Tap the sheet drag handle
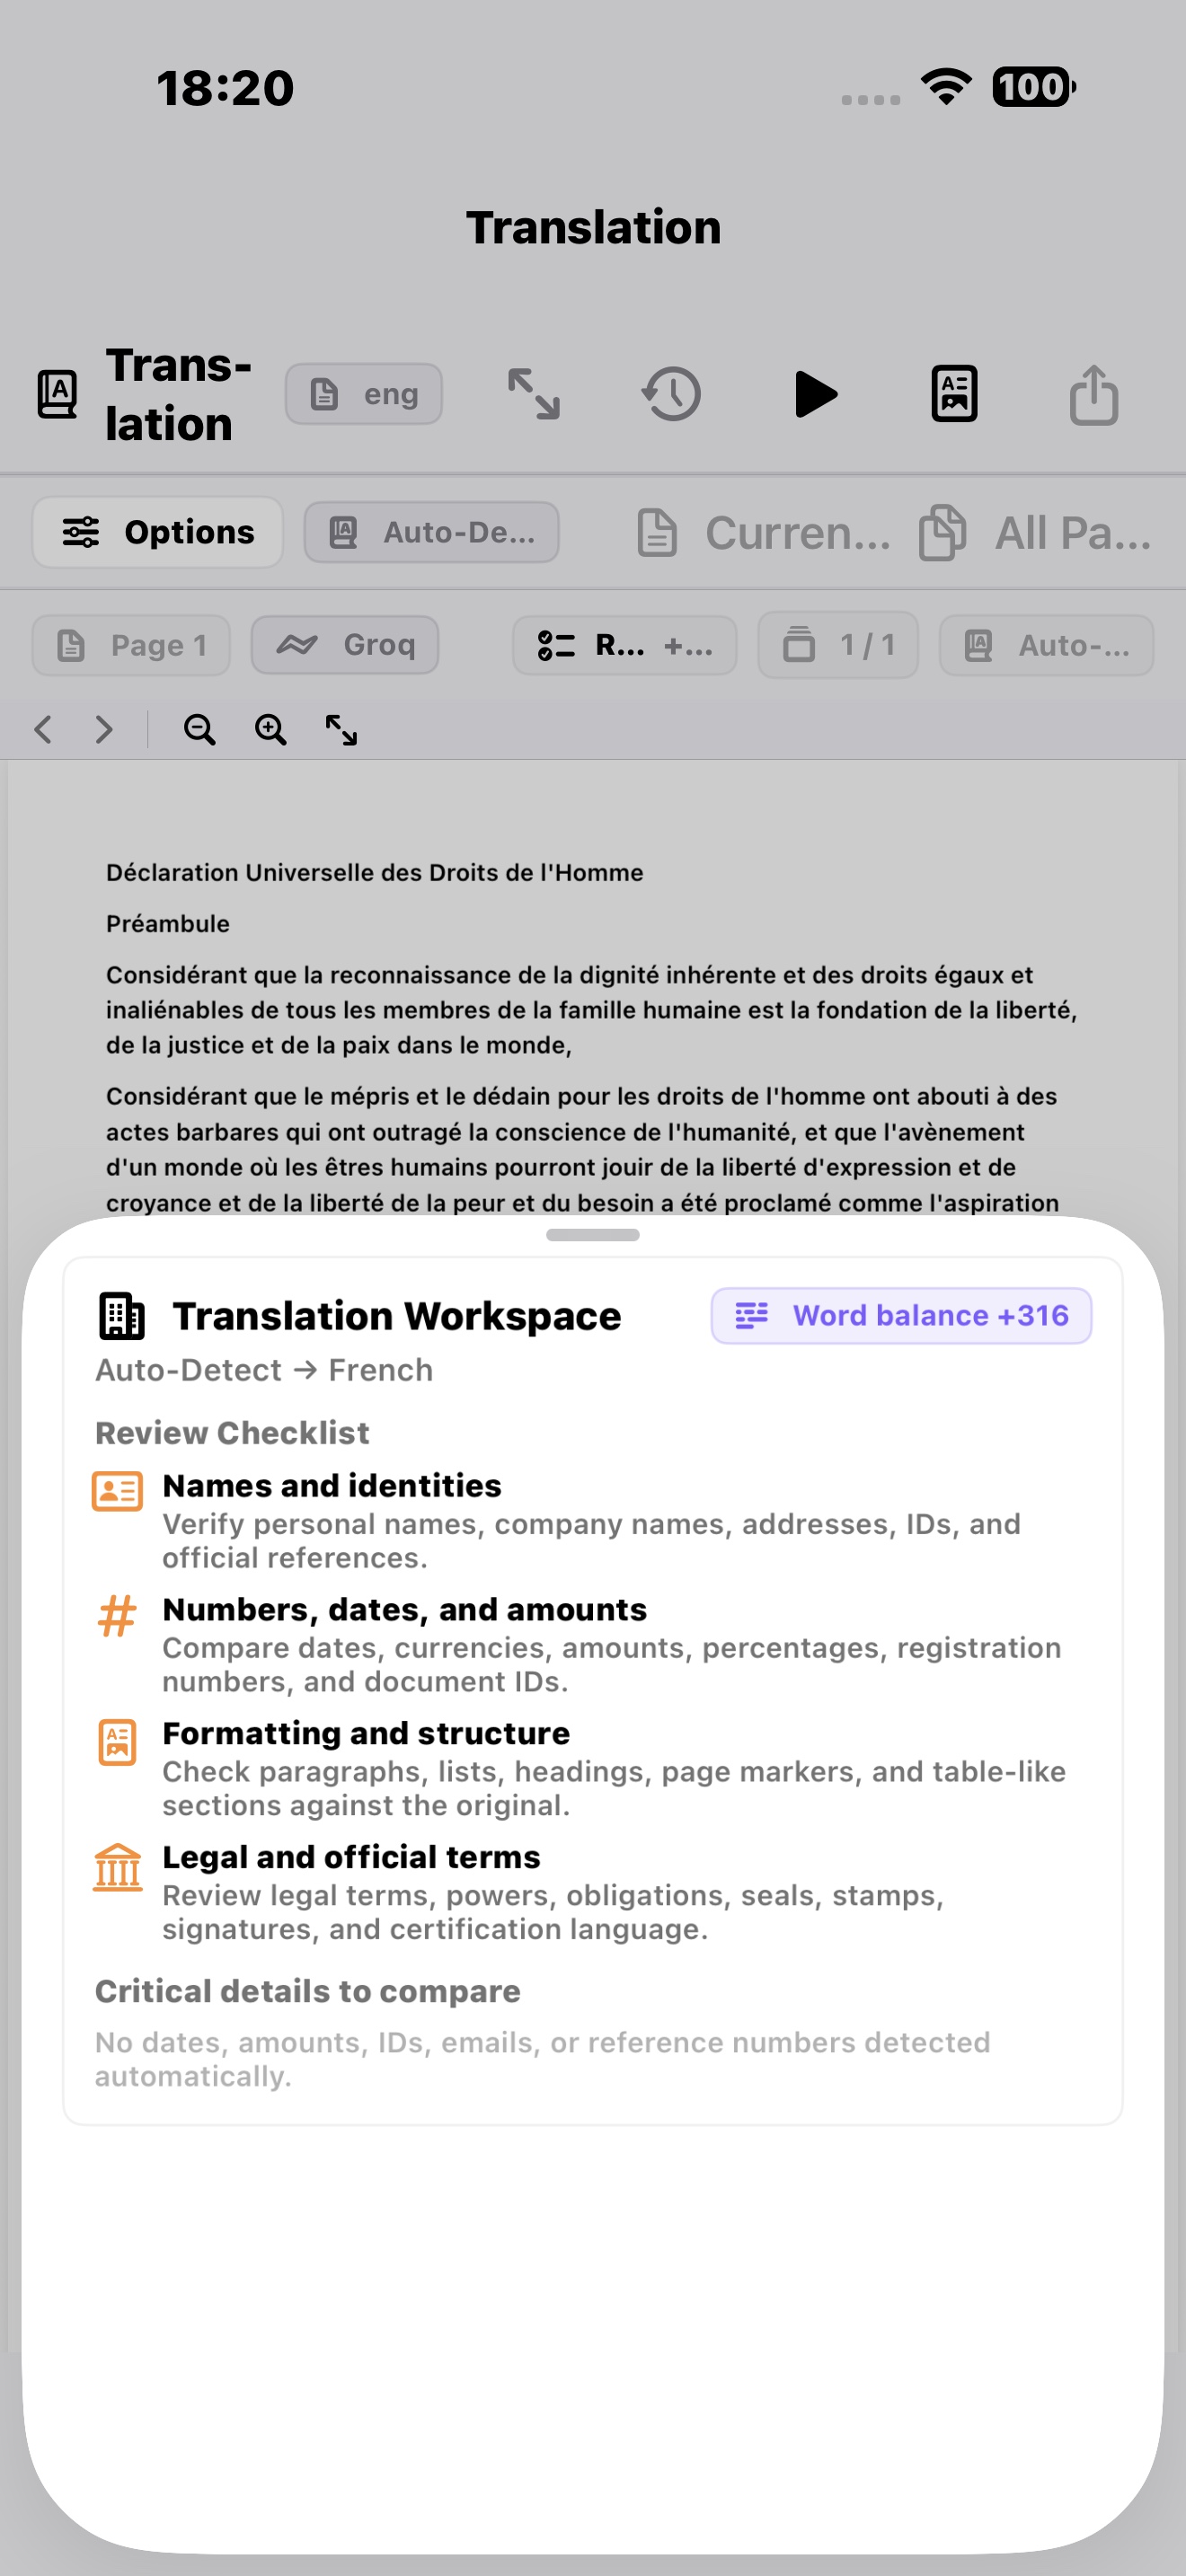1186x2576 pixels. tap(593, 1235)
